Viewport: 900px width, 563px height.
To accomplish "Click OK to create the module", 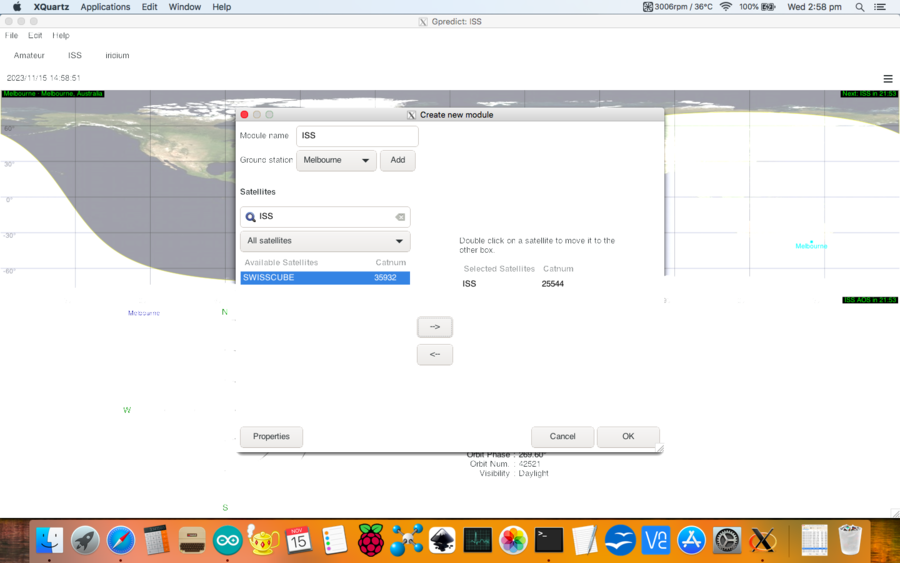I will [x=627, y=437].
